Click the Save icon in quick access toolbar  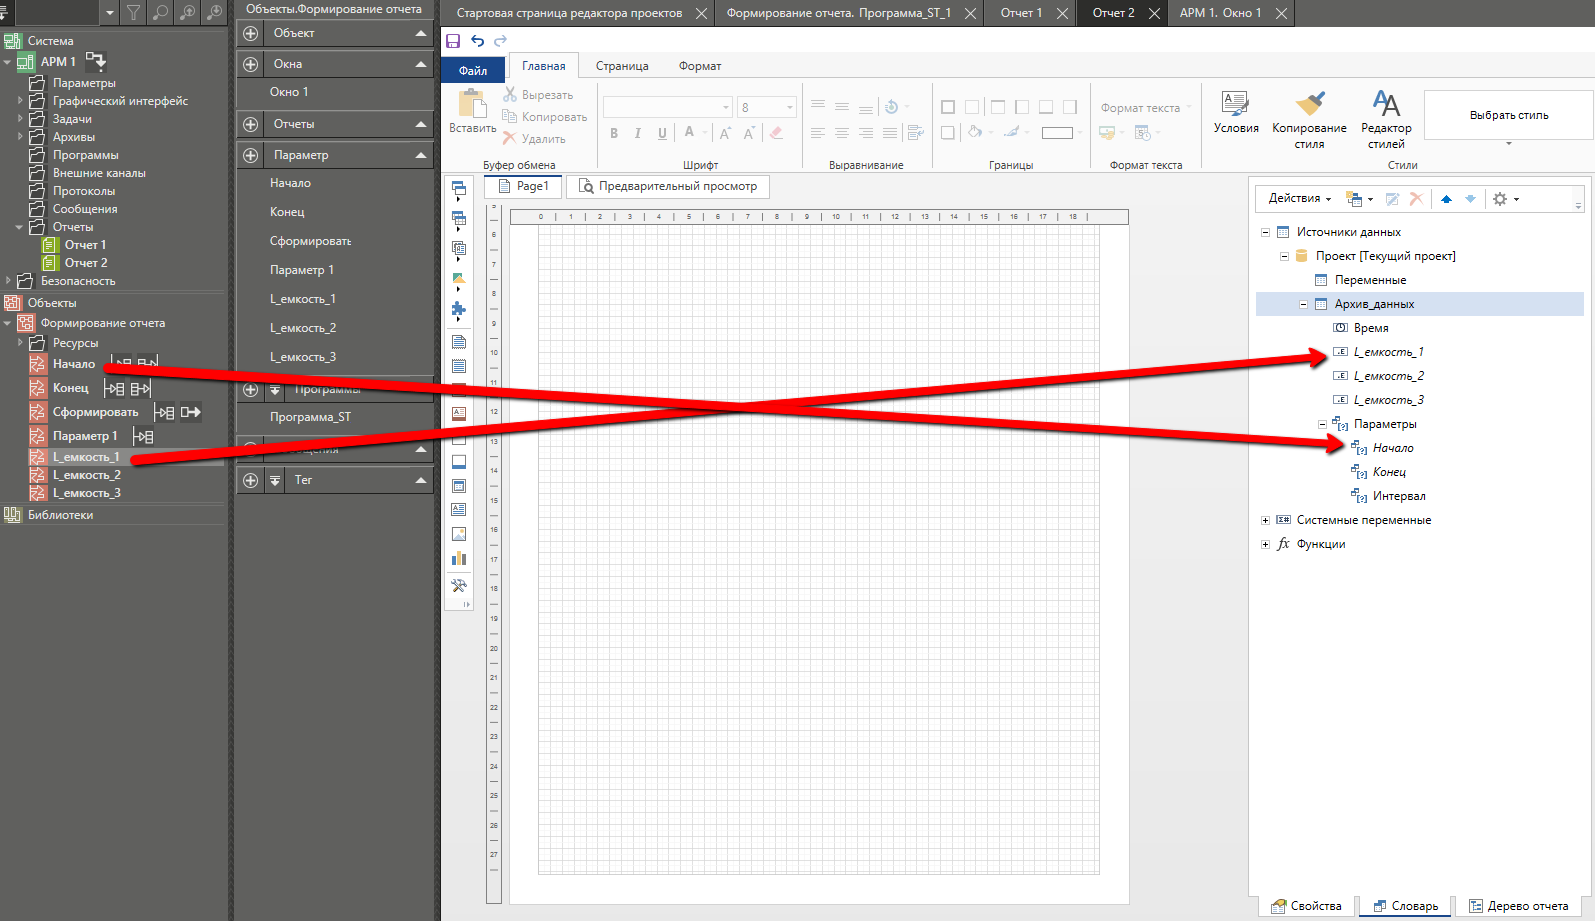453,41
